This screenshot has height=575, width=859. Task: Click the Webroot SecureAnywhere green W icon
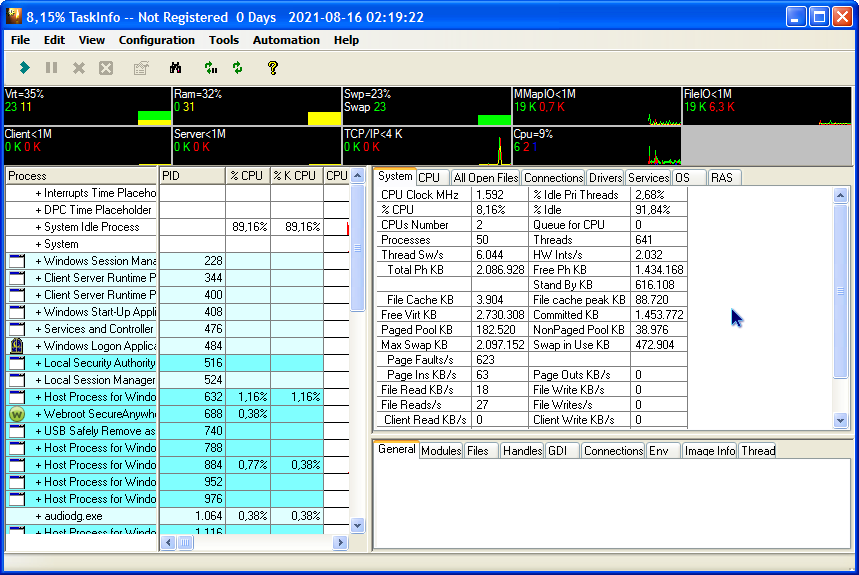click(x=17, y=414)
